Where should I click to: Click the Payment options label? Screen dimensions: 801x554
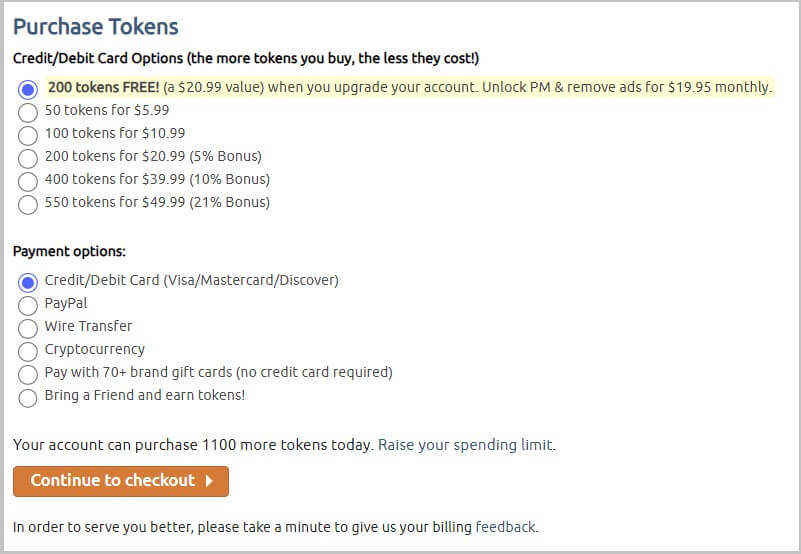[x=69, y=252]
